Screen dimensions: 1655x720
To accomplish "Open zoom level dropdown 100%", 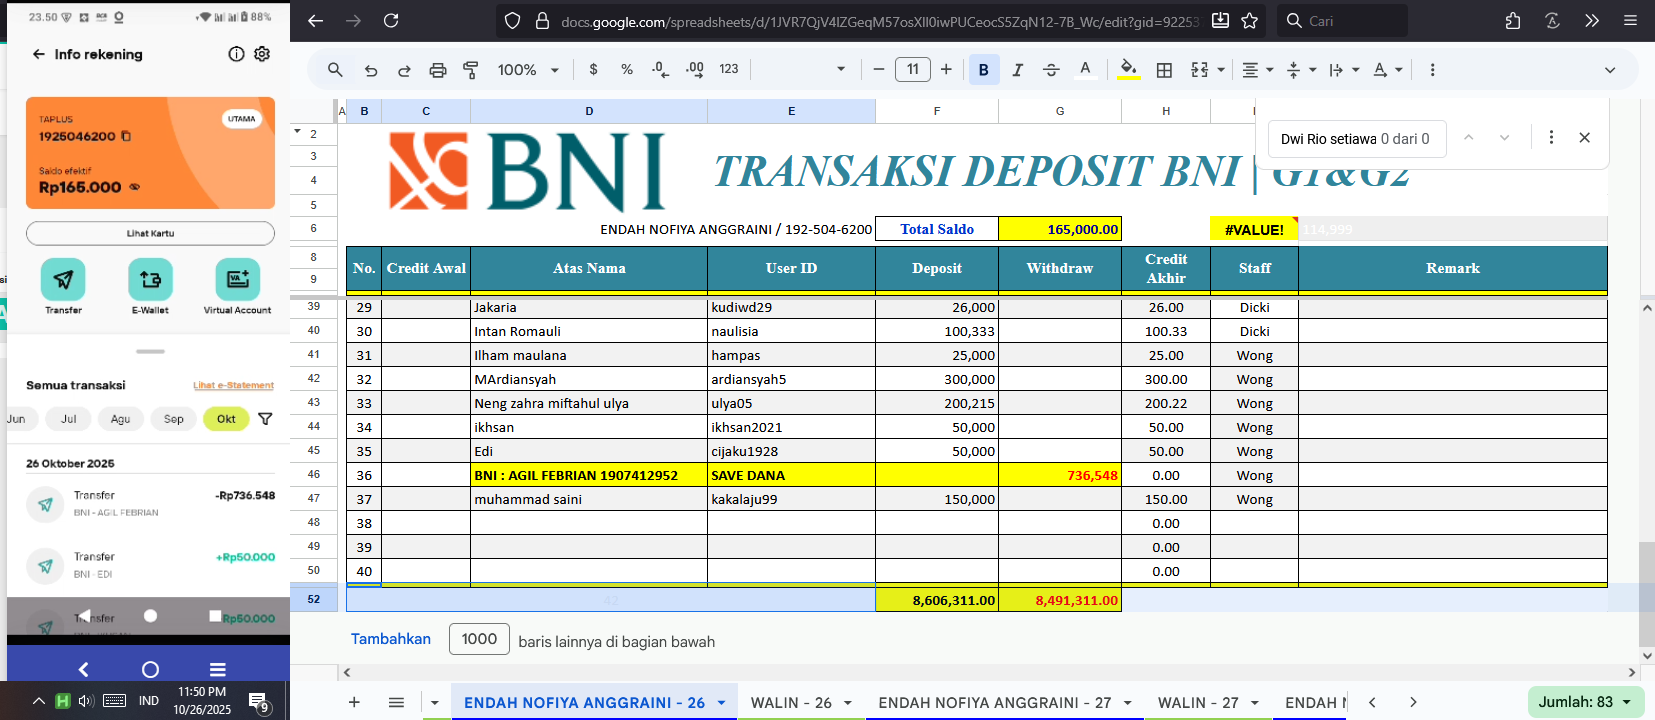I will pos(529,70).
